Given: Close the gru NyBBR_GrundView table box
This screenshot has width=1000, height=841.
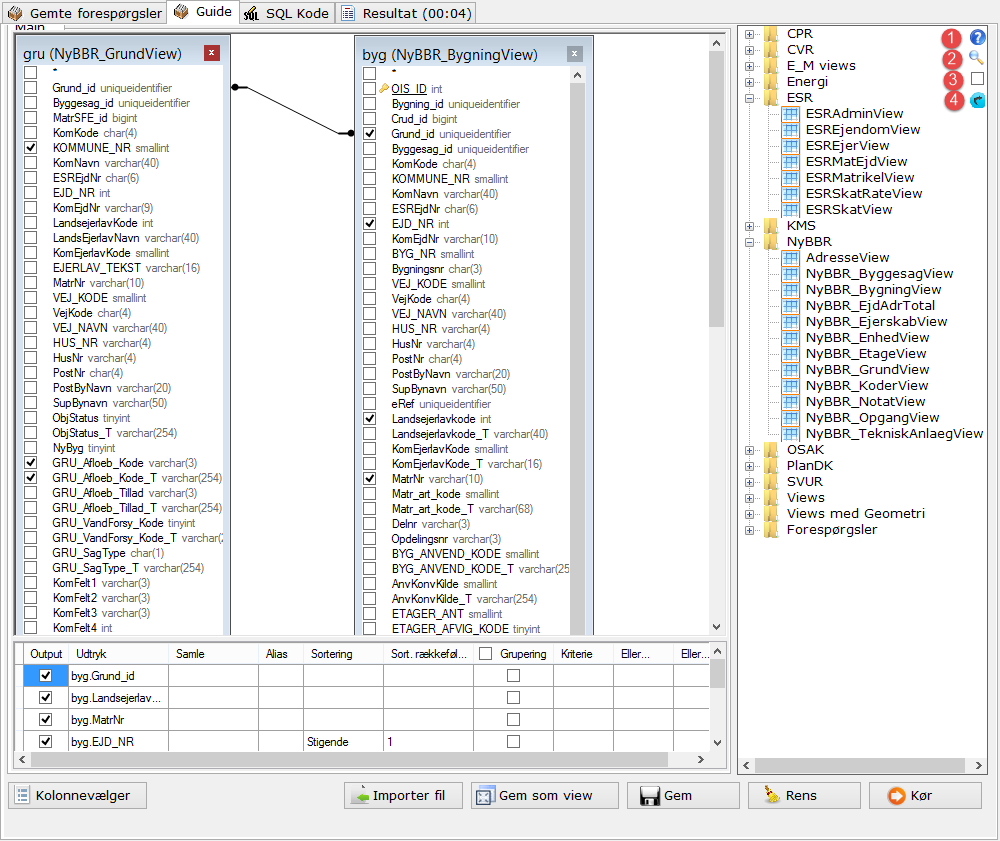Looking at the screenshot, I should click(x=211, y=53).
